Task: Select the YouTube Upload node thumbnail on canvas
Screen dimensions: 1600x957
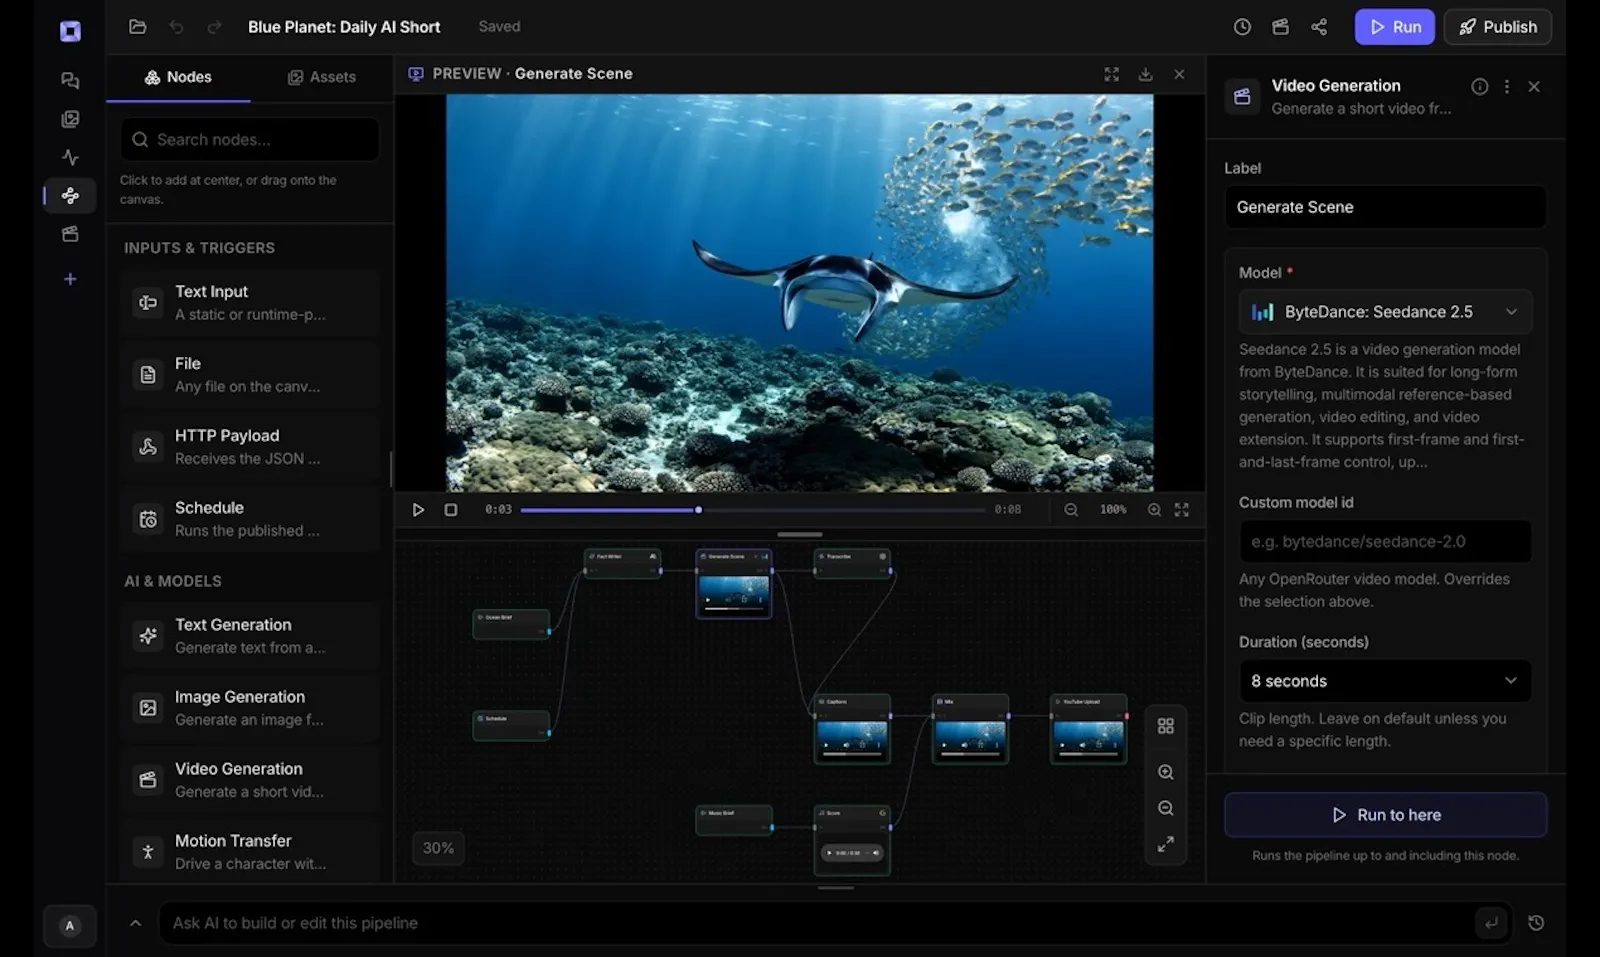Action: [x=1089, y=738]
